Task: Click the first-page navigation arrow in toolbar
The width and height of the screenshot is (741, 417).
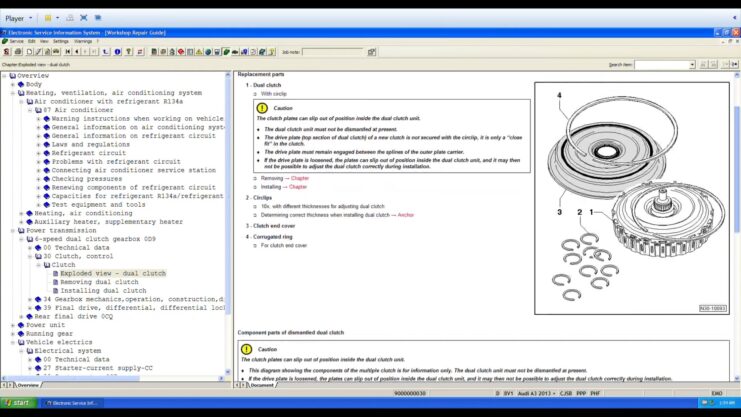Action: [67, 50]
